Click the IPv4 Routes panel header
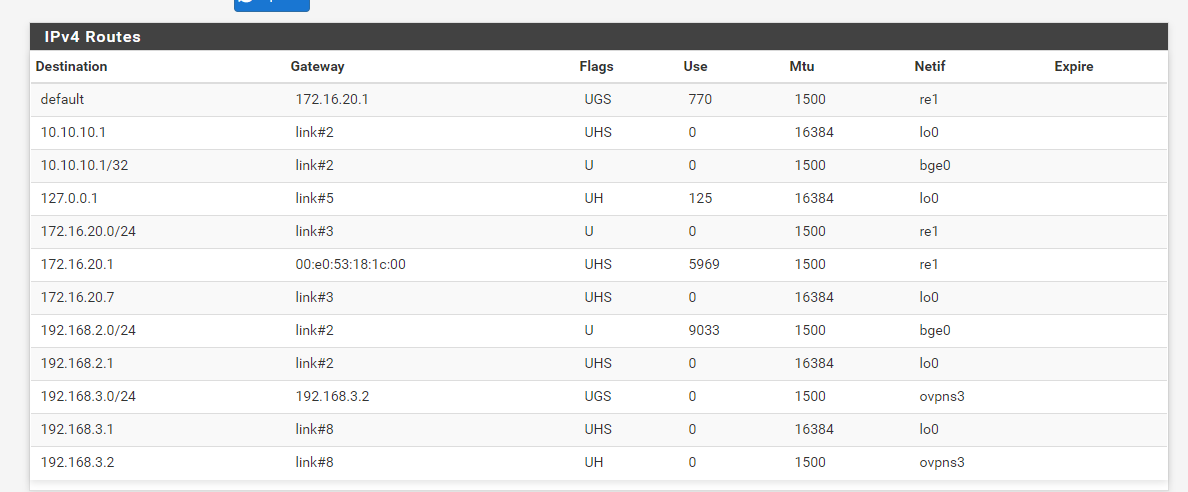The image size is (1188, 492). (599, 36)
